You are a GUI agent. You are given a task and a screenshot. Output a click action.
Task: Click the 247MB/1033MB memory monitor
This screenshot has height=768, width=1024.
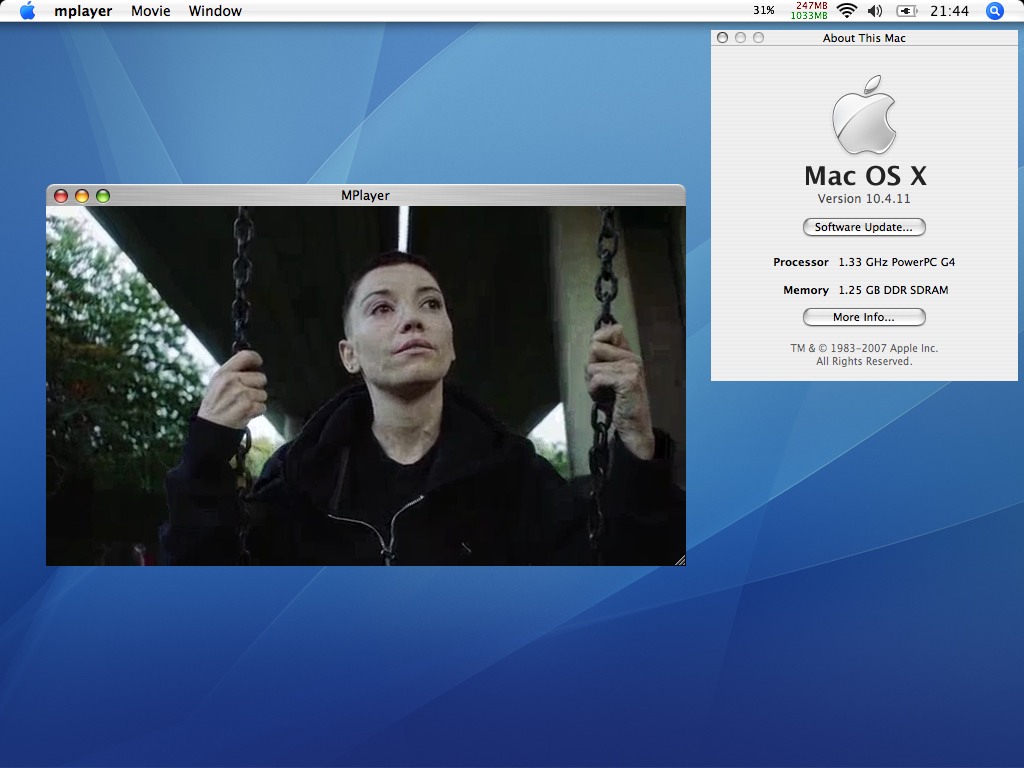[809, 10]
